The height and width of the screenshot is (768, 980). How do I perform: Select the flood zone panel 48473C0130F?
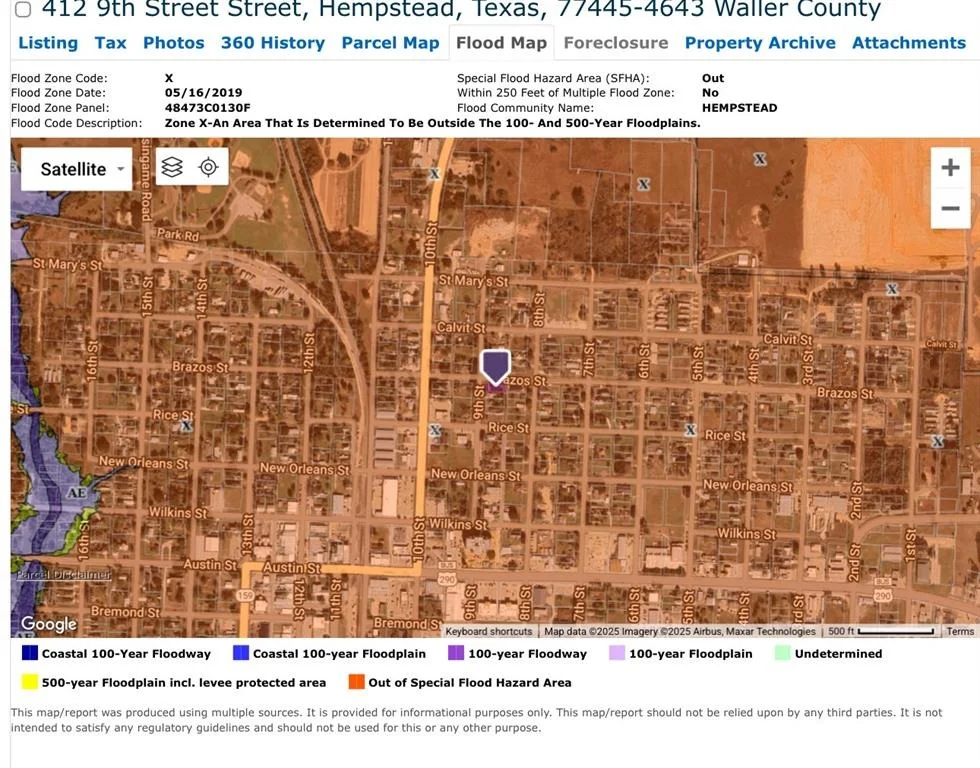click(208, 107)
